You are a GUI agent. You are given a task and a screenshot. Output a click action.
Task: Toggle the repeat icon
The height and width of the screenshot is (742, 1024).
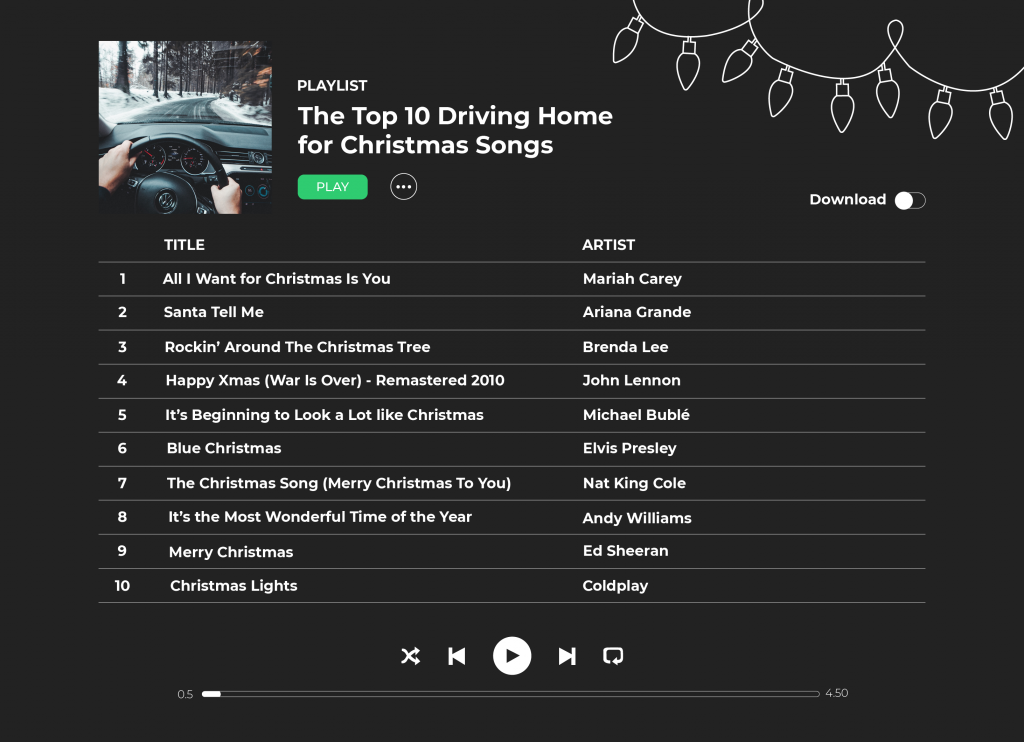613,656
